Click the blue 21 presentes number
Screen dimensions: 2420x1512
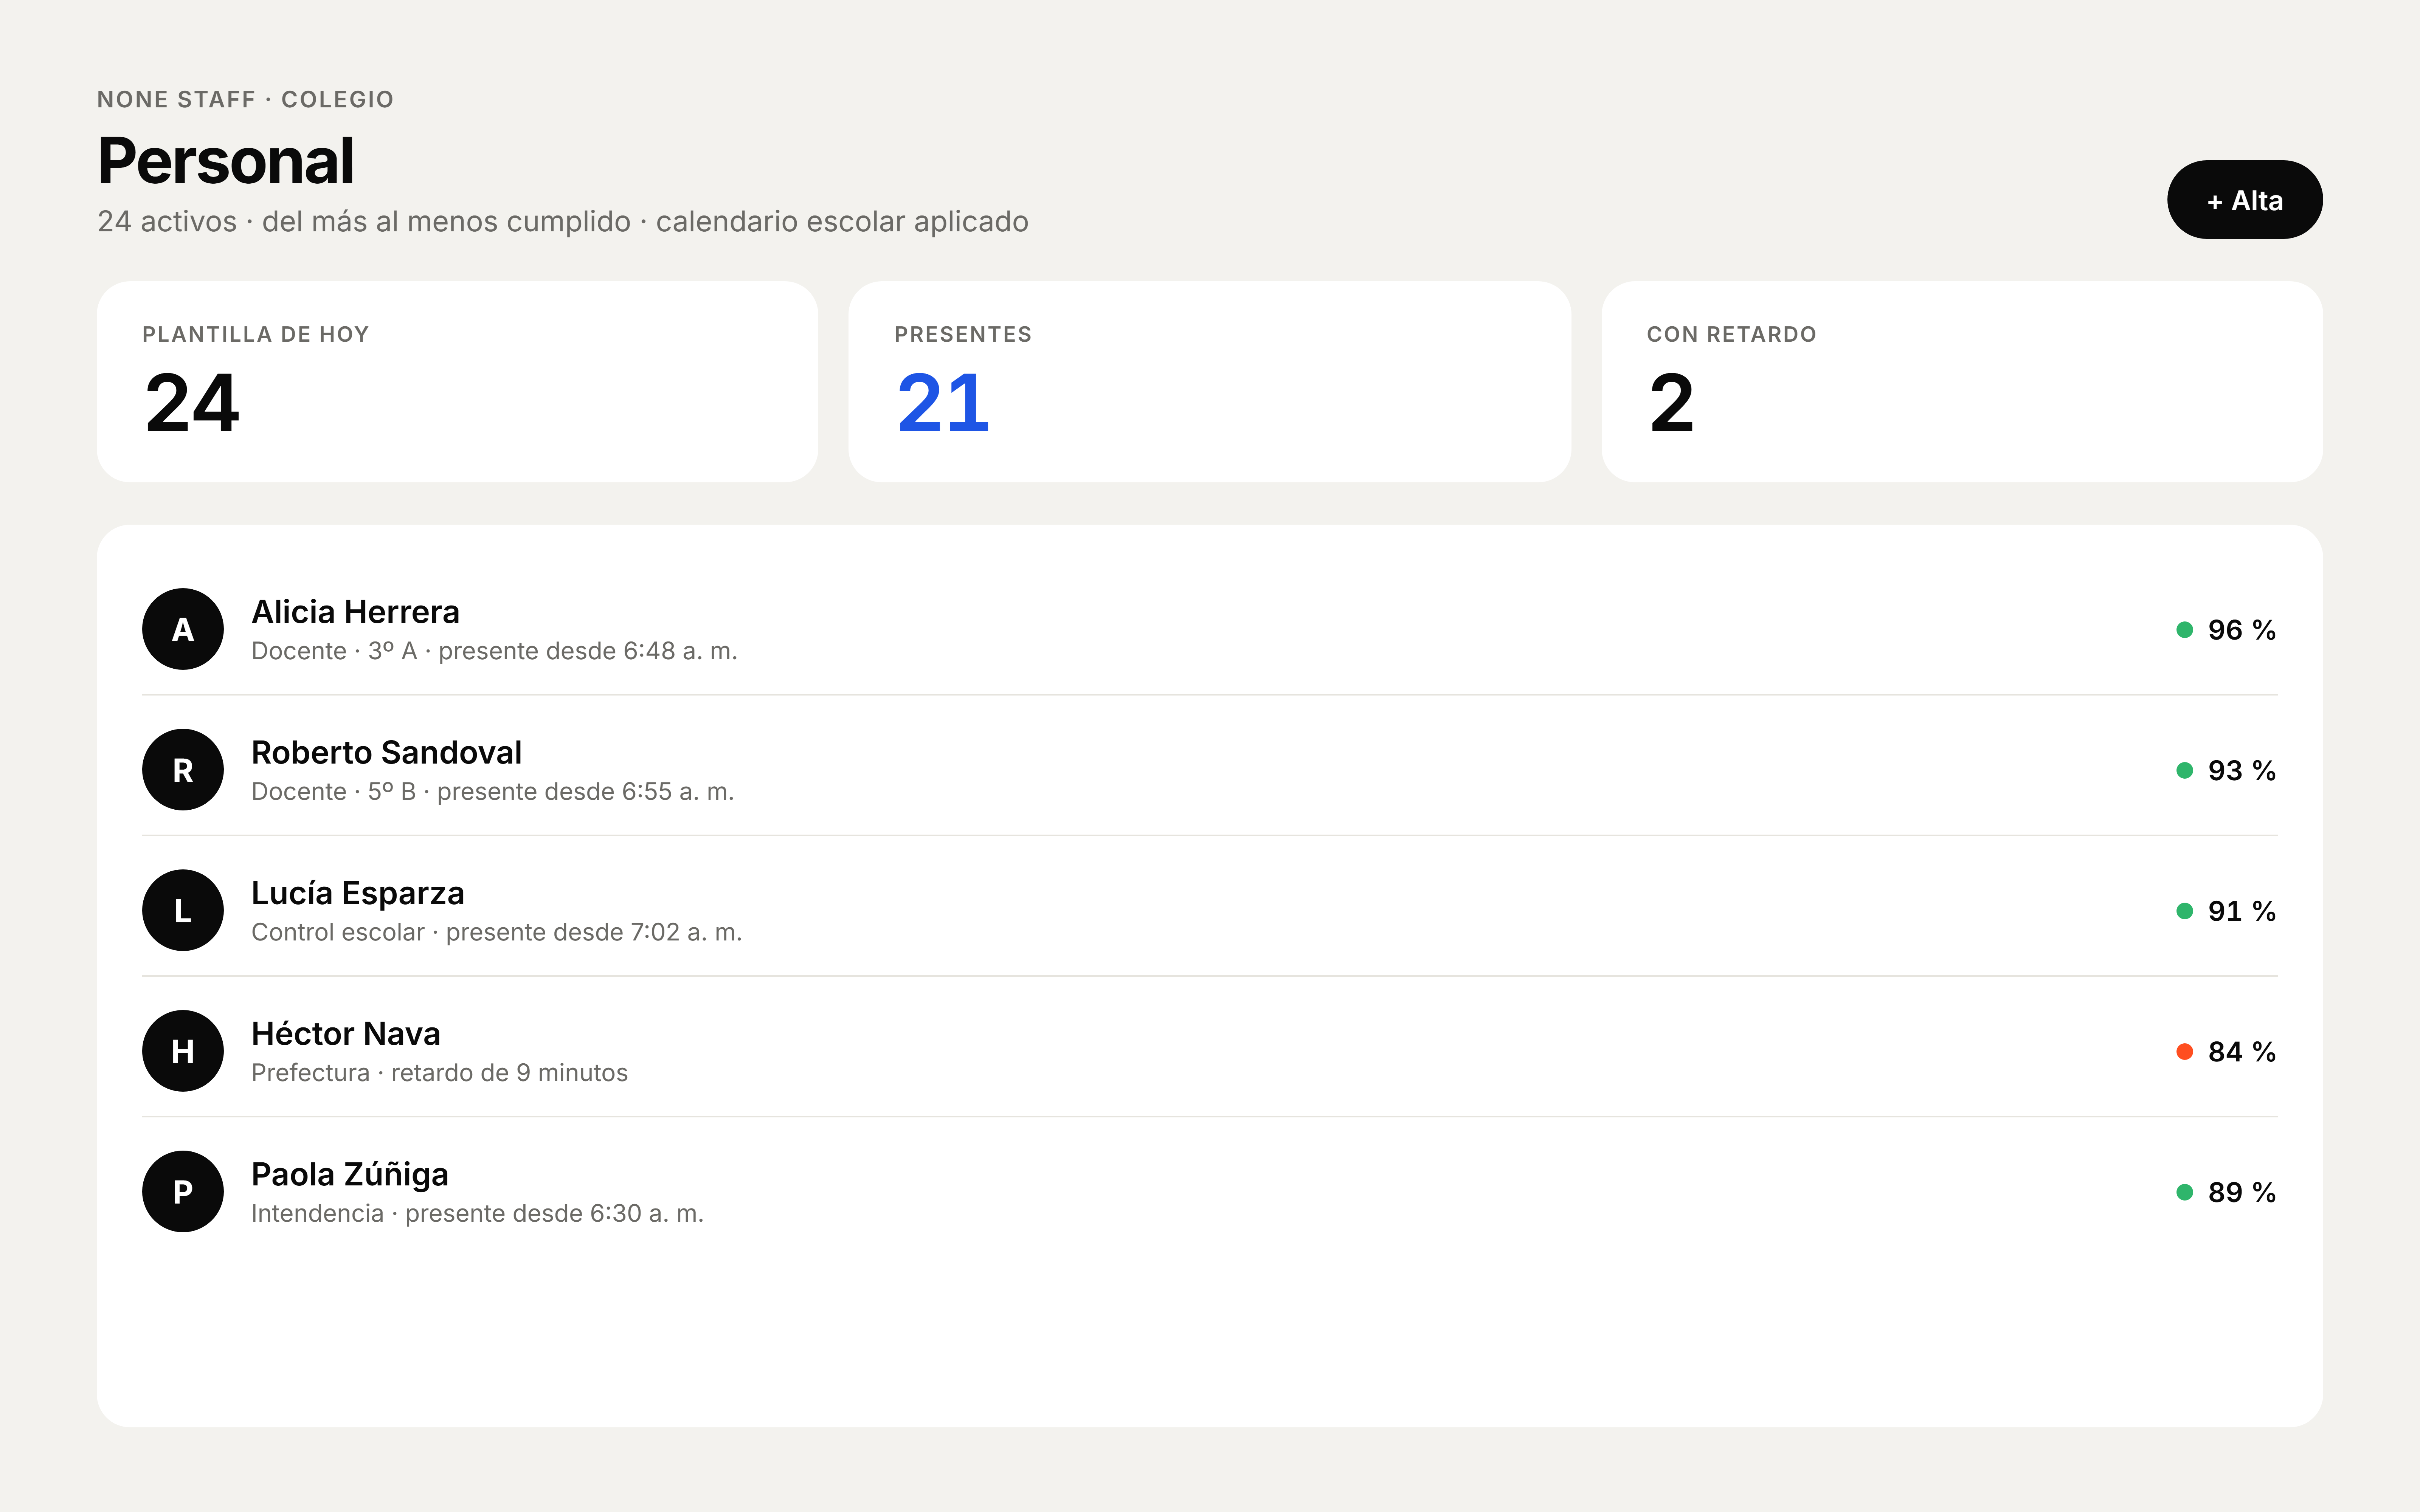[x=943, y=403]
